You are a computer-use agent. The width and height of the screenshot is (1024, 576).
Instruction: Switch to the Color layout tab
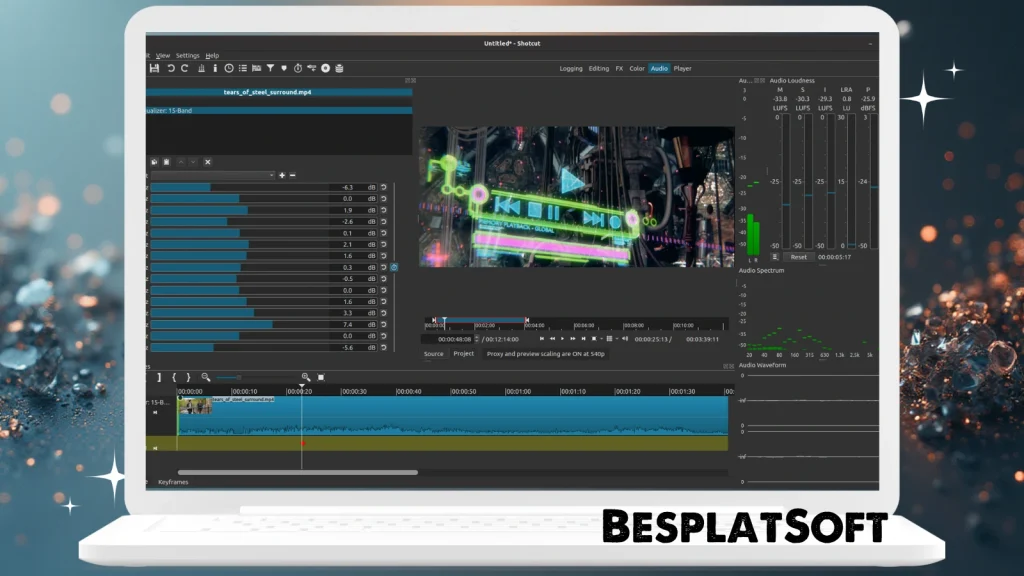[x=637, y=68]
